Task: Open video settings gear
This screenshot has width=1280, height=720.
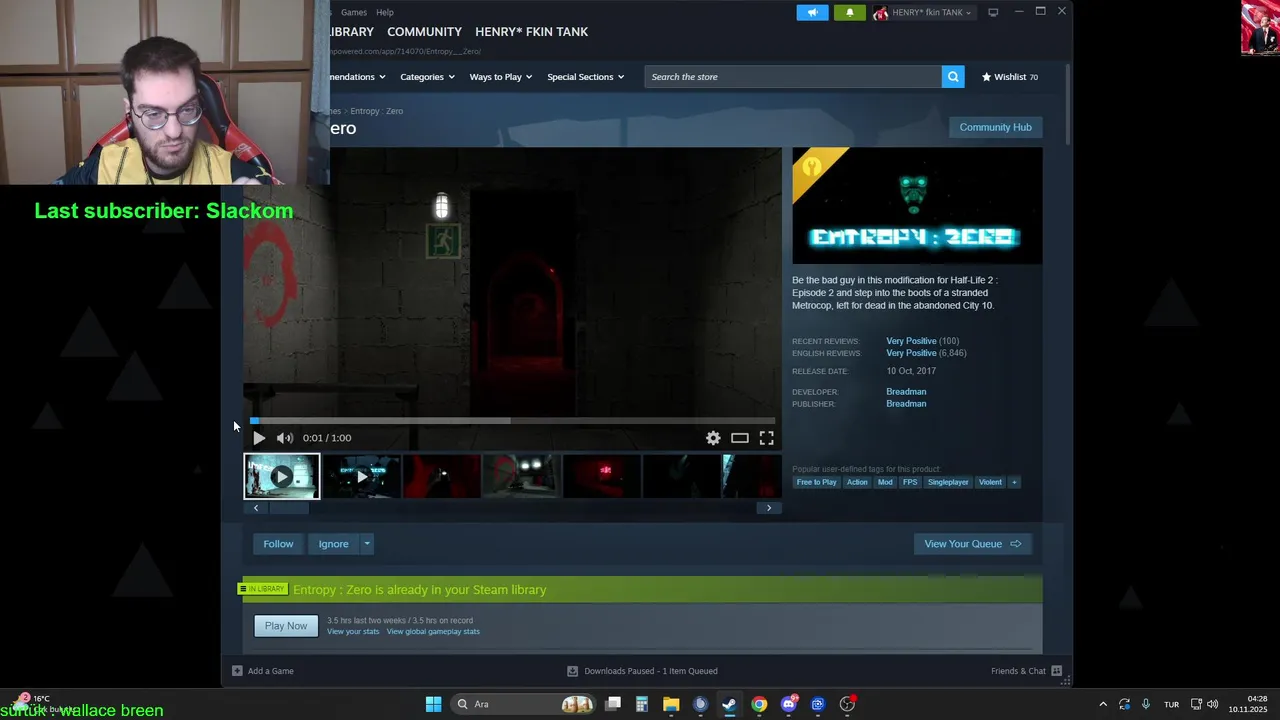Action: (x=713, y=438)
